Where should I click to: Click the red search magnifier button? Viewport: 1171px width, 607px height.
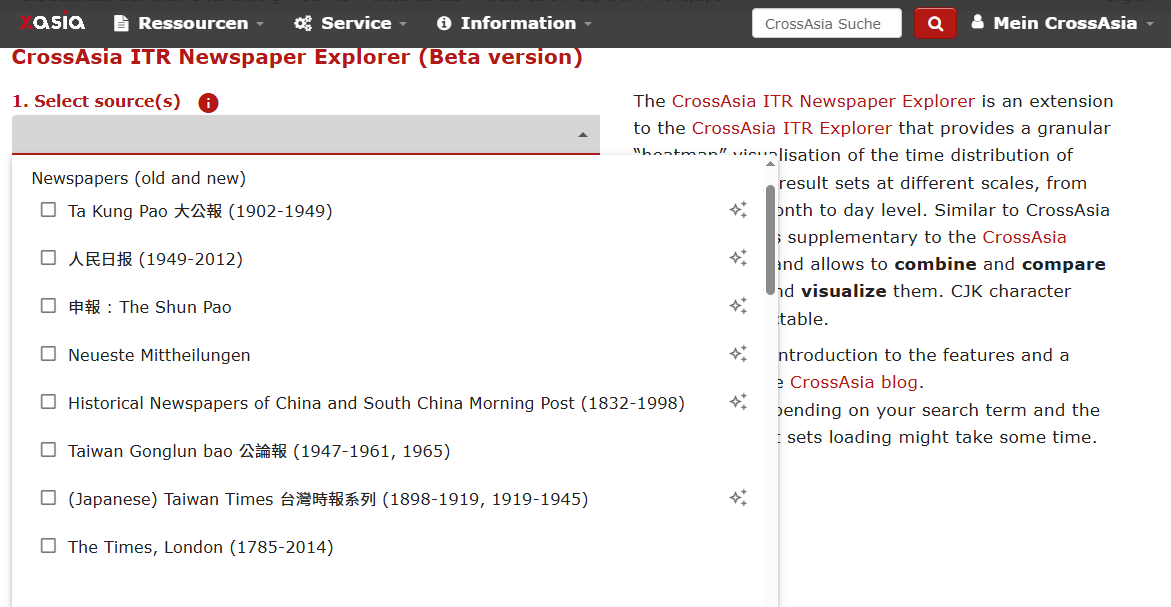[935, 23]
